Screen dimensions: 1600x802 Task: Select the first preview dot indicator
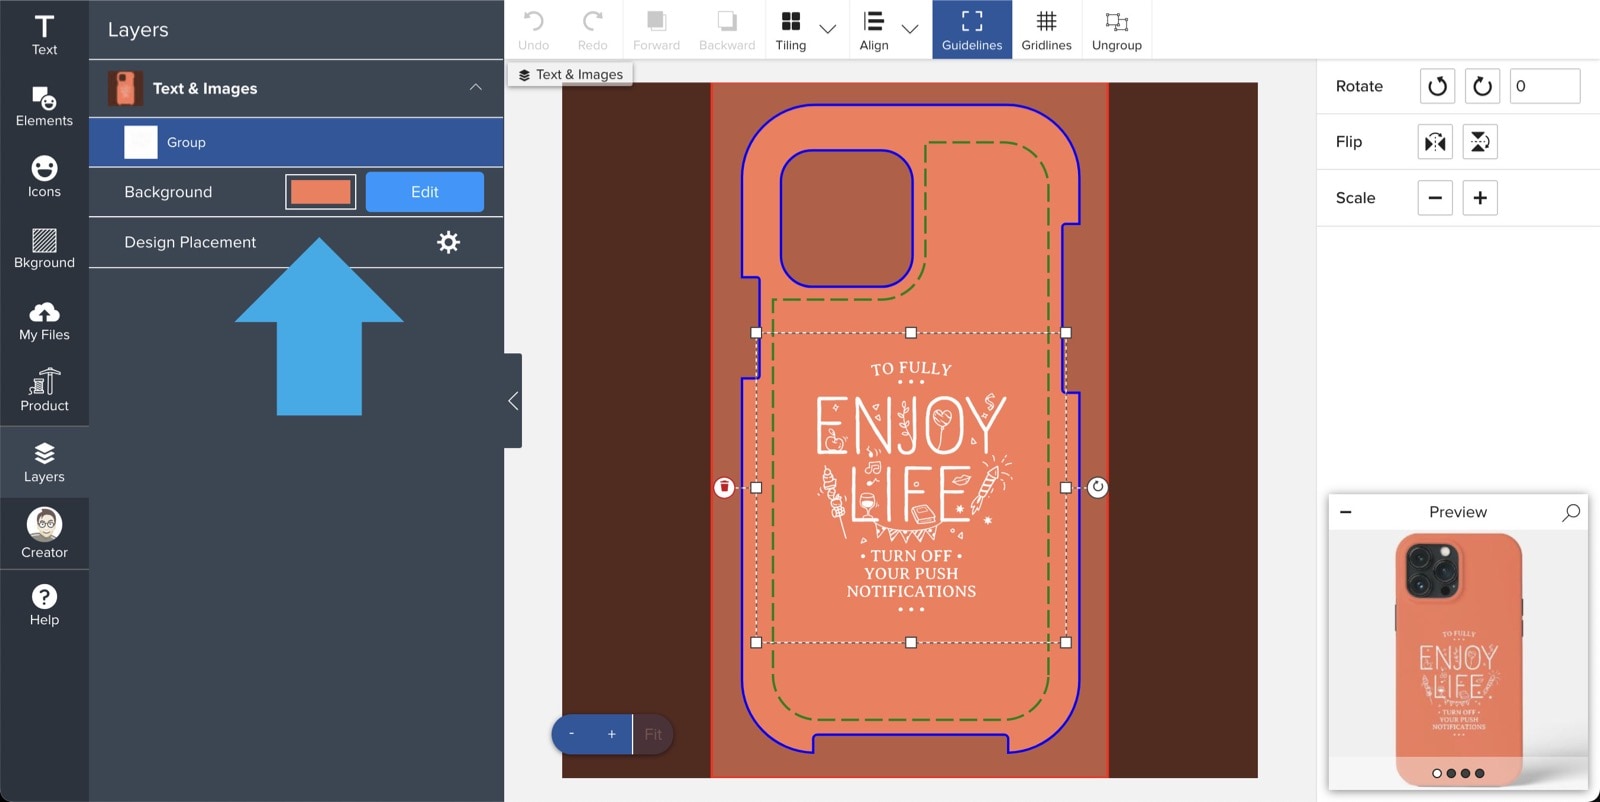tap(1437, 773)
